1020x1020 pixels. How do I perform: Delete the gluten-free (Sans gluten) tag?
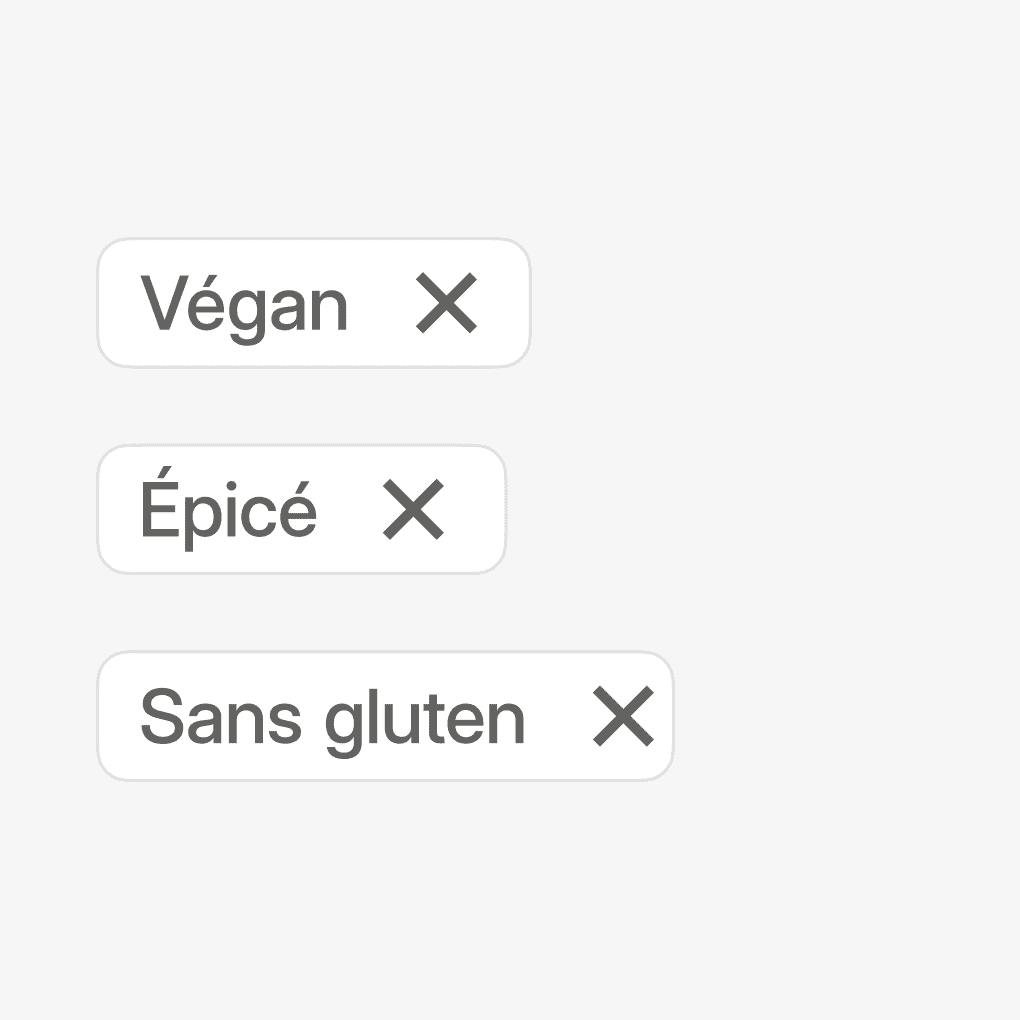[x=623, y=716]
